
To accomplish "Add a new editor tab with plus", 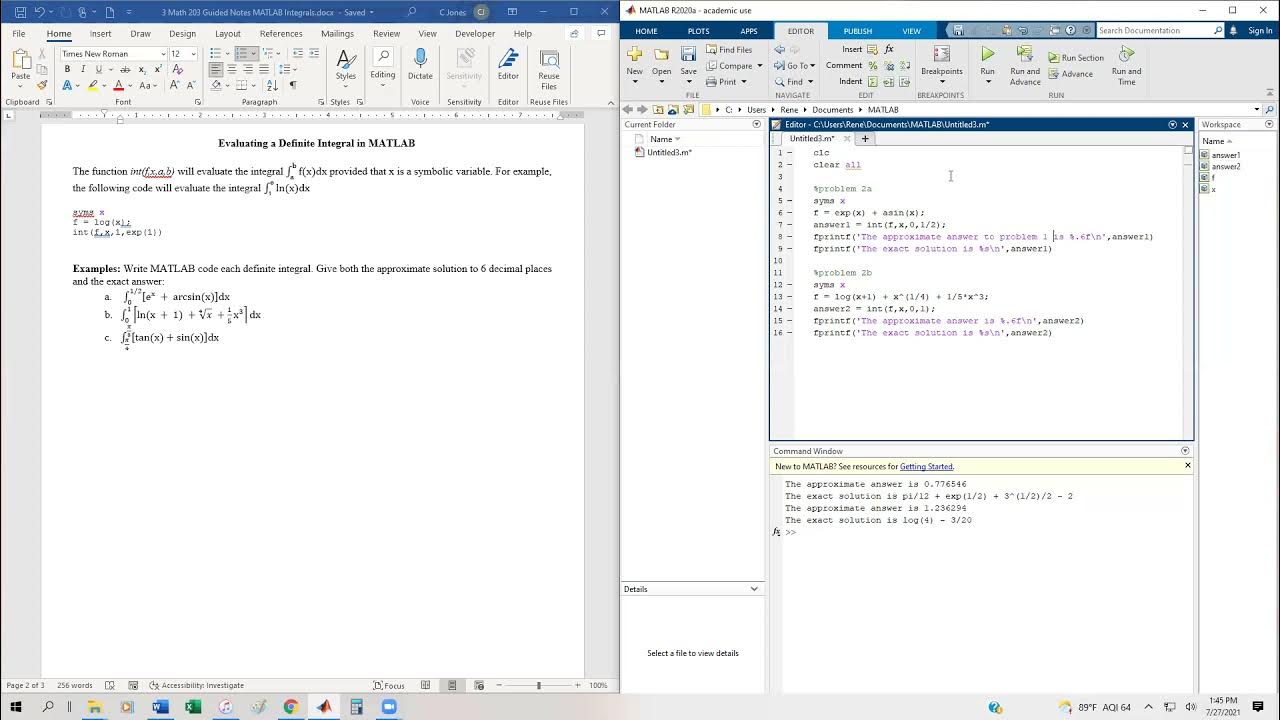I will click(x=865, y=139).
